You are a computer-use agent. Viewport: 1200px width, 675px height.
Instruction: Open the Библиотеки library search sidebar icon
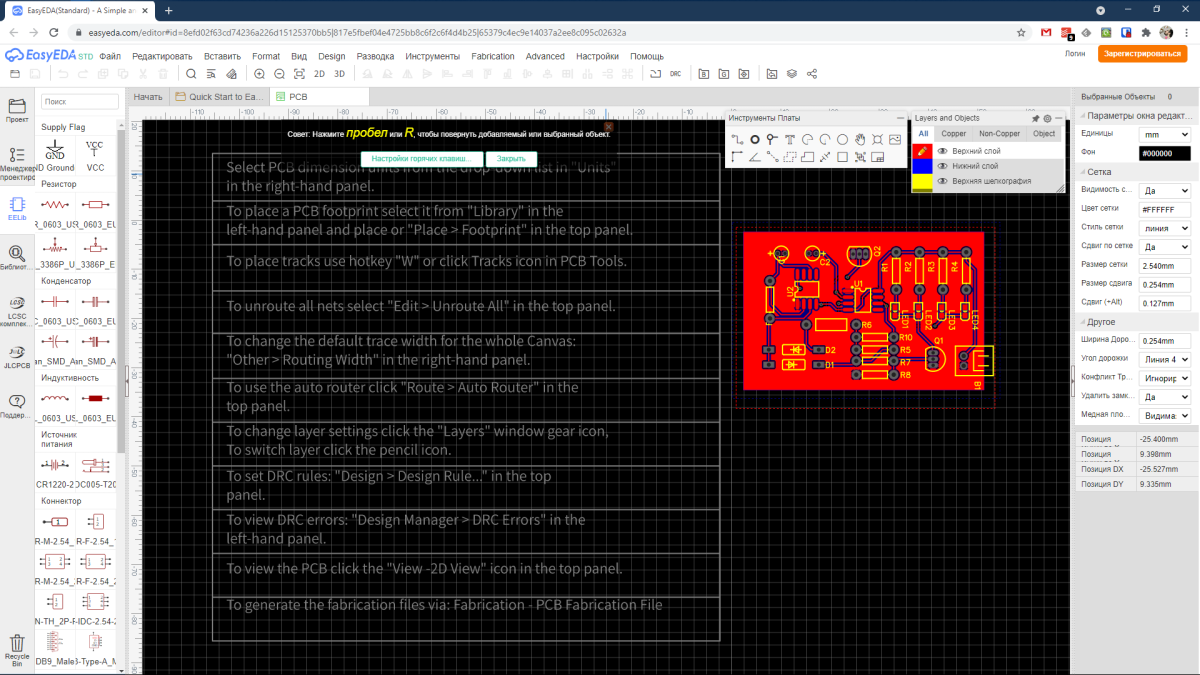click(17, 258)
